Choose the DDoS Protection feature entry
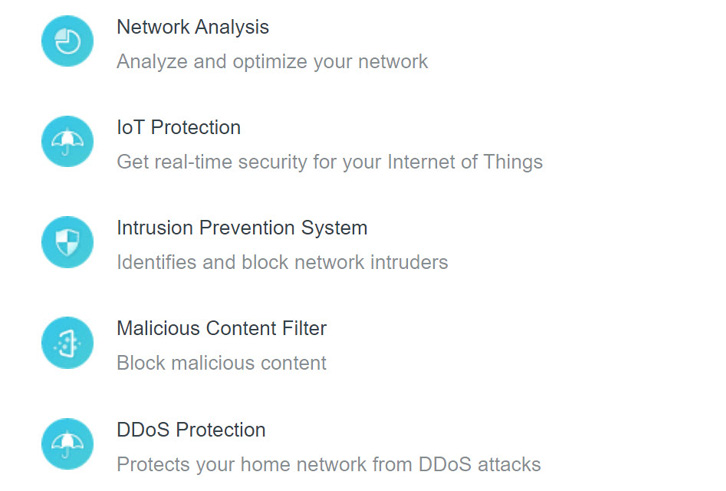The height and width of the screenshot is (491, 726). (x=291, y=445)
